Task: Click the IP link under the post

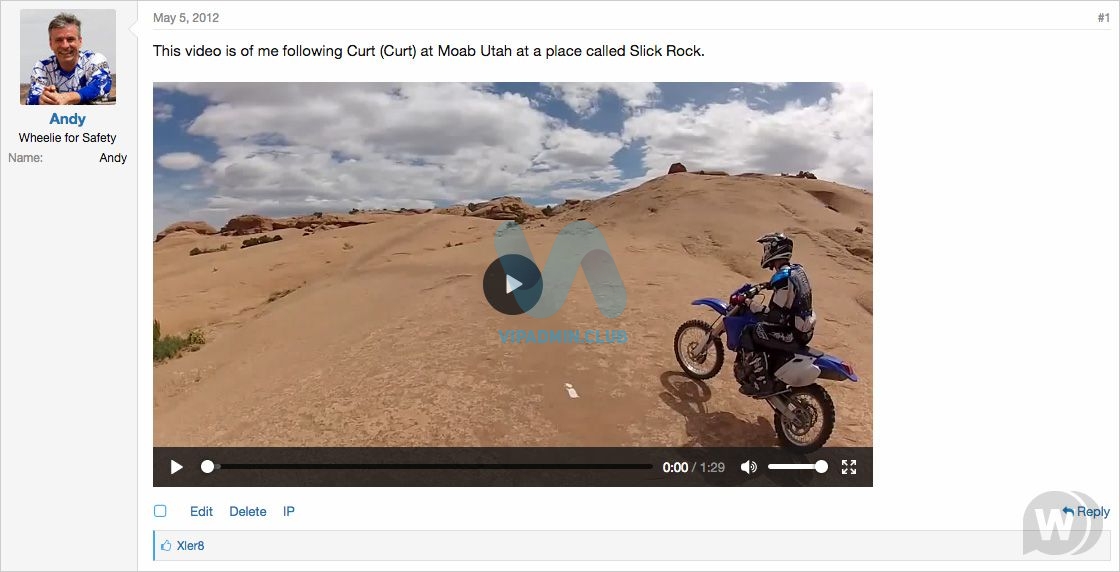Action: (289, 511)
